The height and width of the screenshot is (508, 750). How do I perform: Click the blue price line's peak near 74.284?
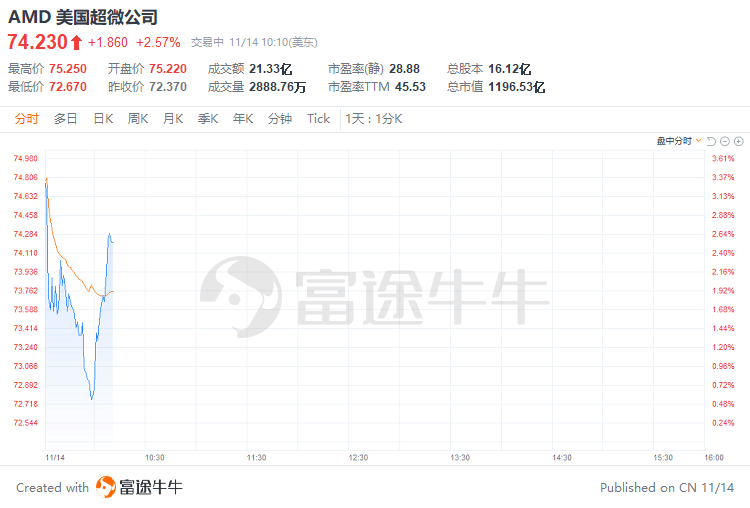110,234
